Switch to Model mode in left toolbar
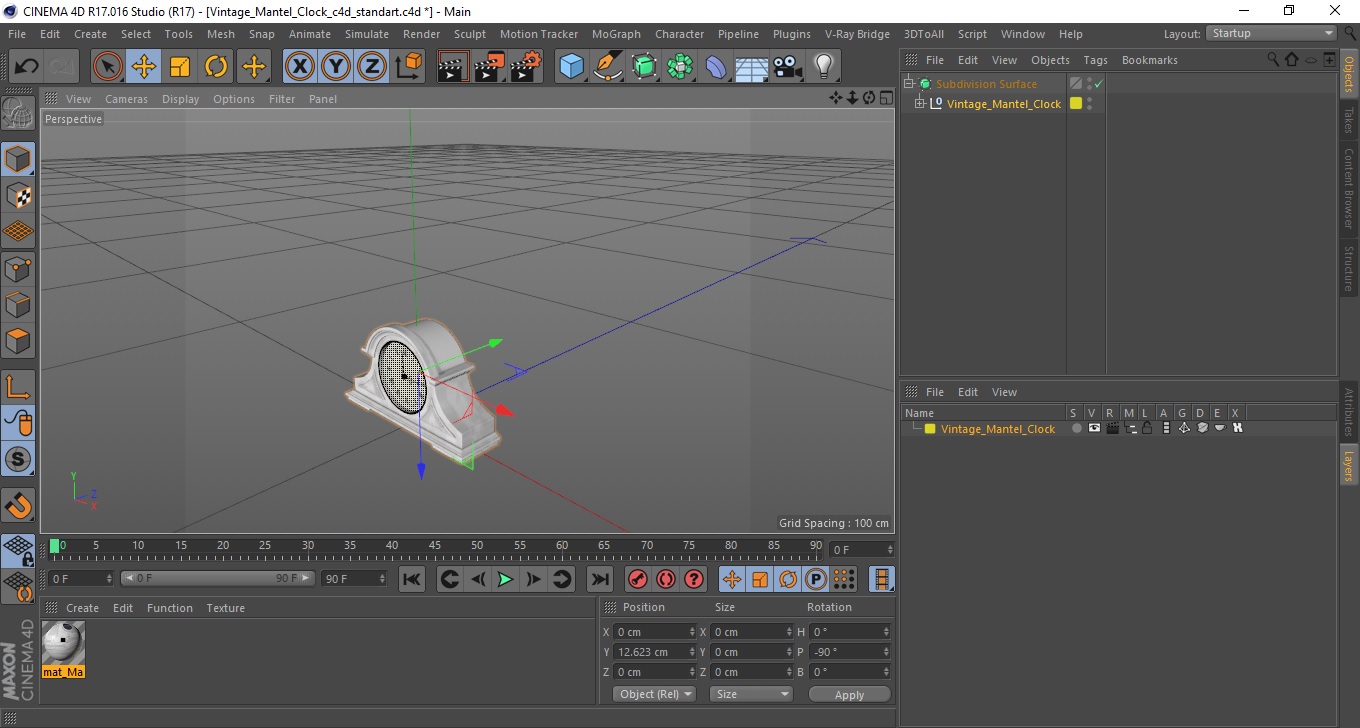 coord(18,159)
